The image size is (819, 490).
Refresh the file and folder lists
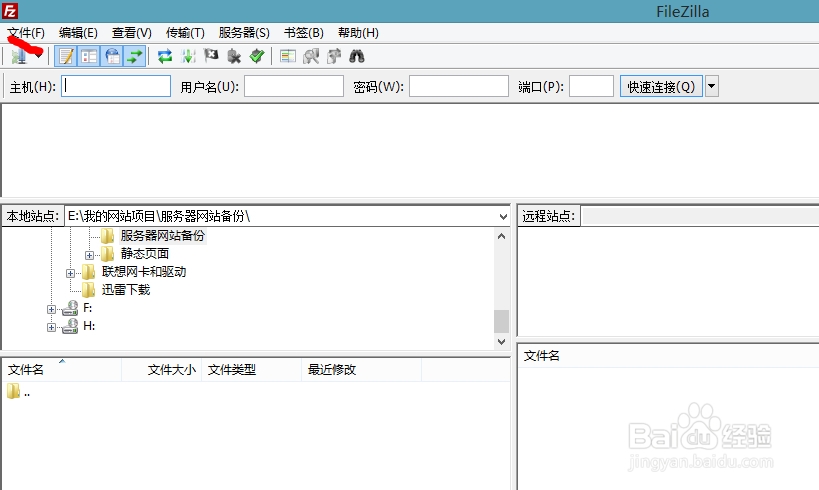pos(165,56)
